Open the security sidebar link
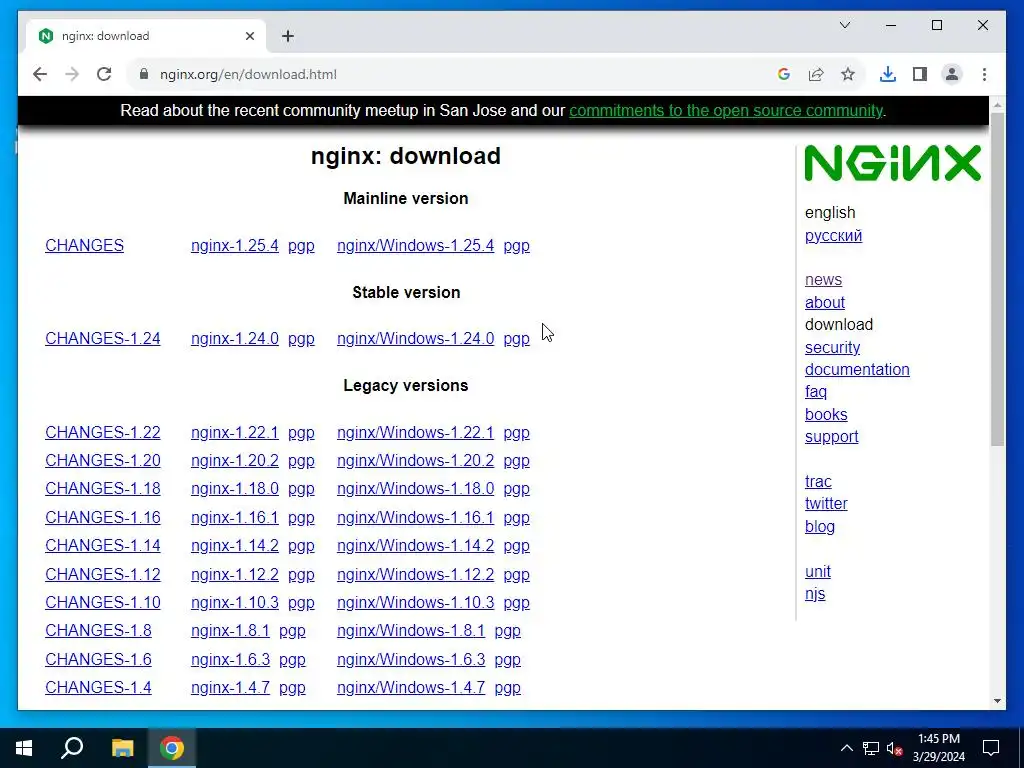1024x768 pixels. click(x=832, y=347)
